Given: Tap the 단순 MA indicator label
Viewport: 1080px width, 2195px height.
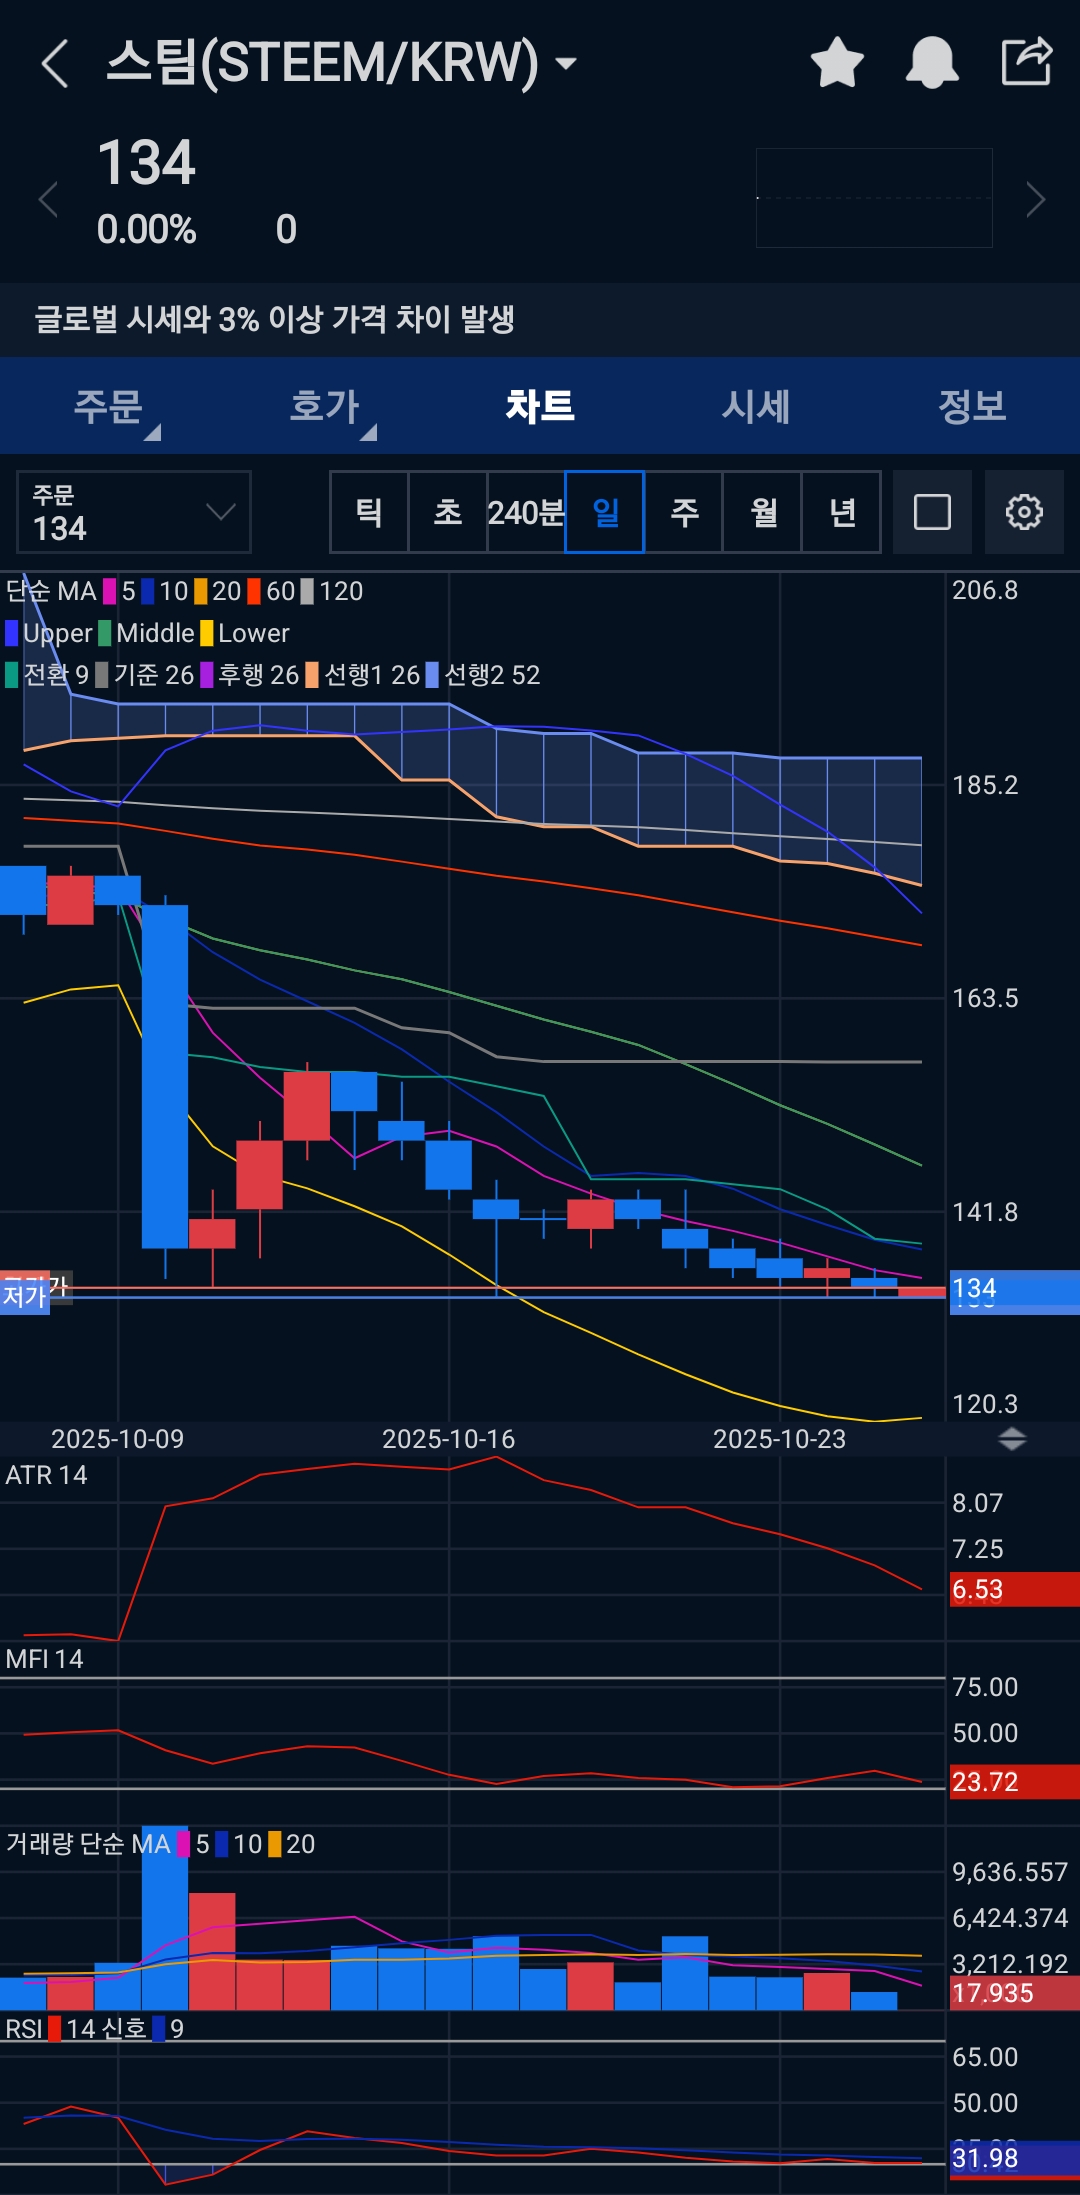Looking at the screenshot, I should tap(51, 591).
